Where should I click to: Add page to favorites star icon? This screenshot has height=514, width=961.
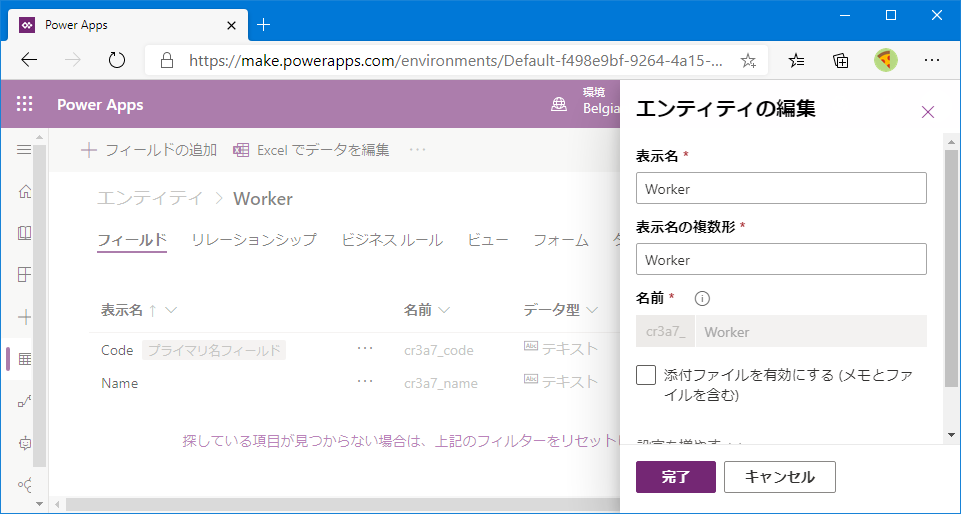[x=748, y=60]
